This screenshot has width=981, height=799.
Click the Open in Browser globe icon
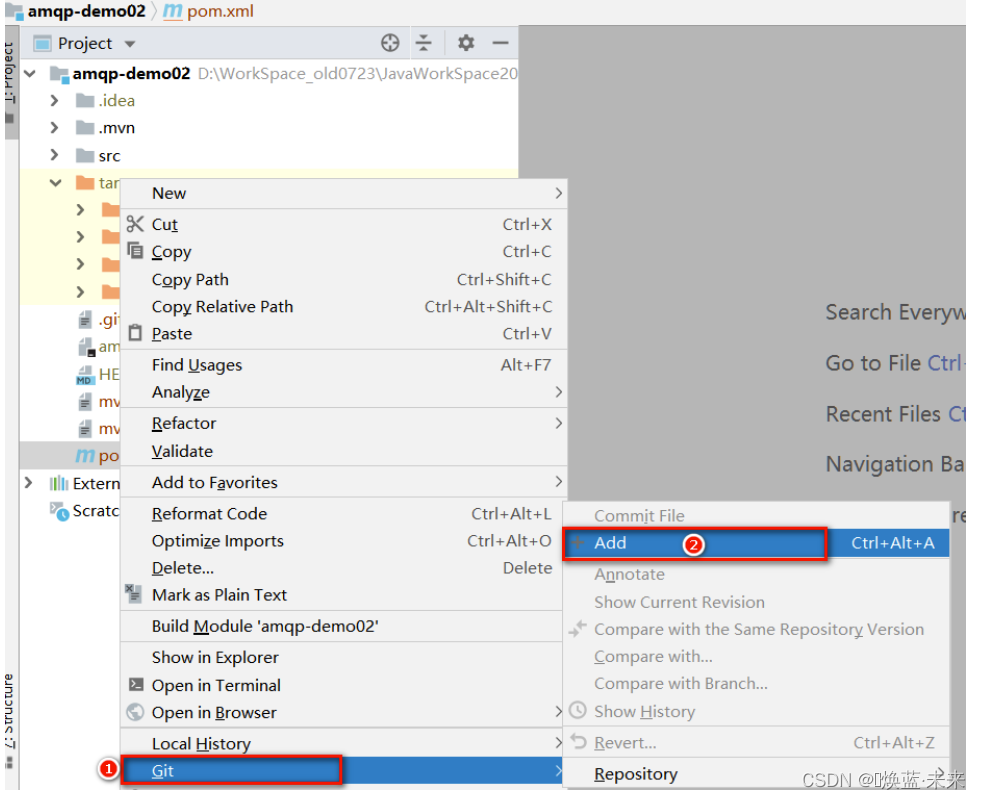click(135, 712)
